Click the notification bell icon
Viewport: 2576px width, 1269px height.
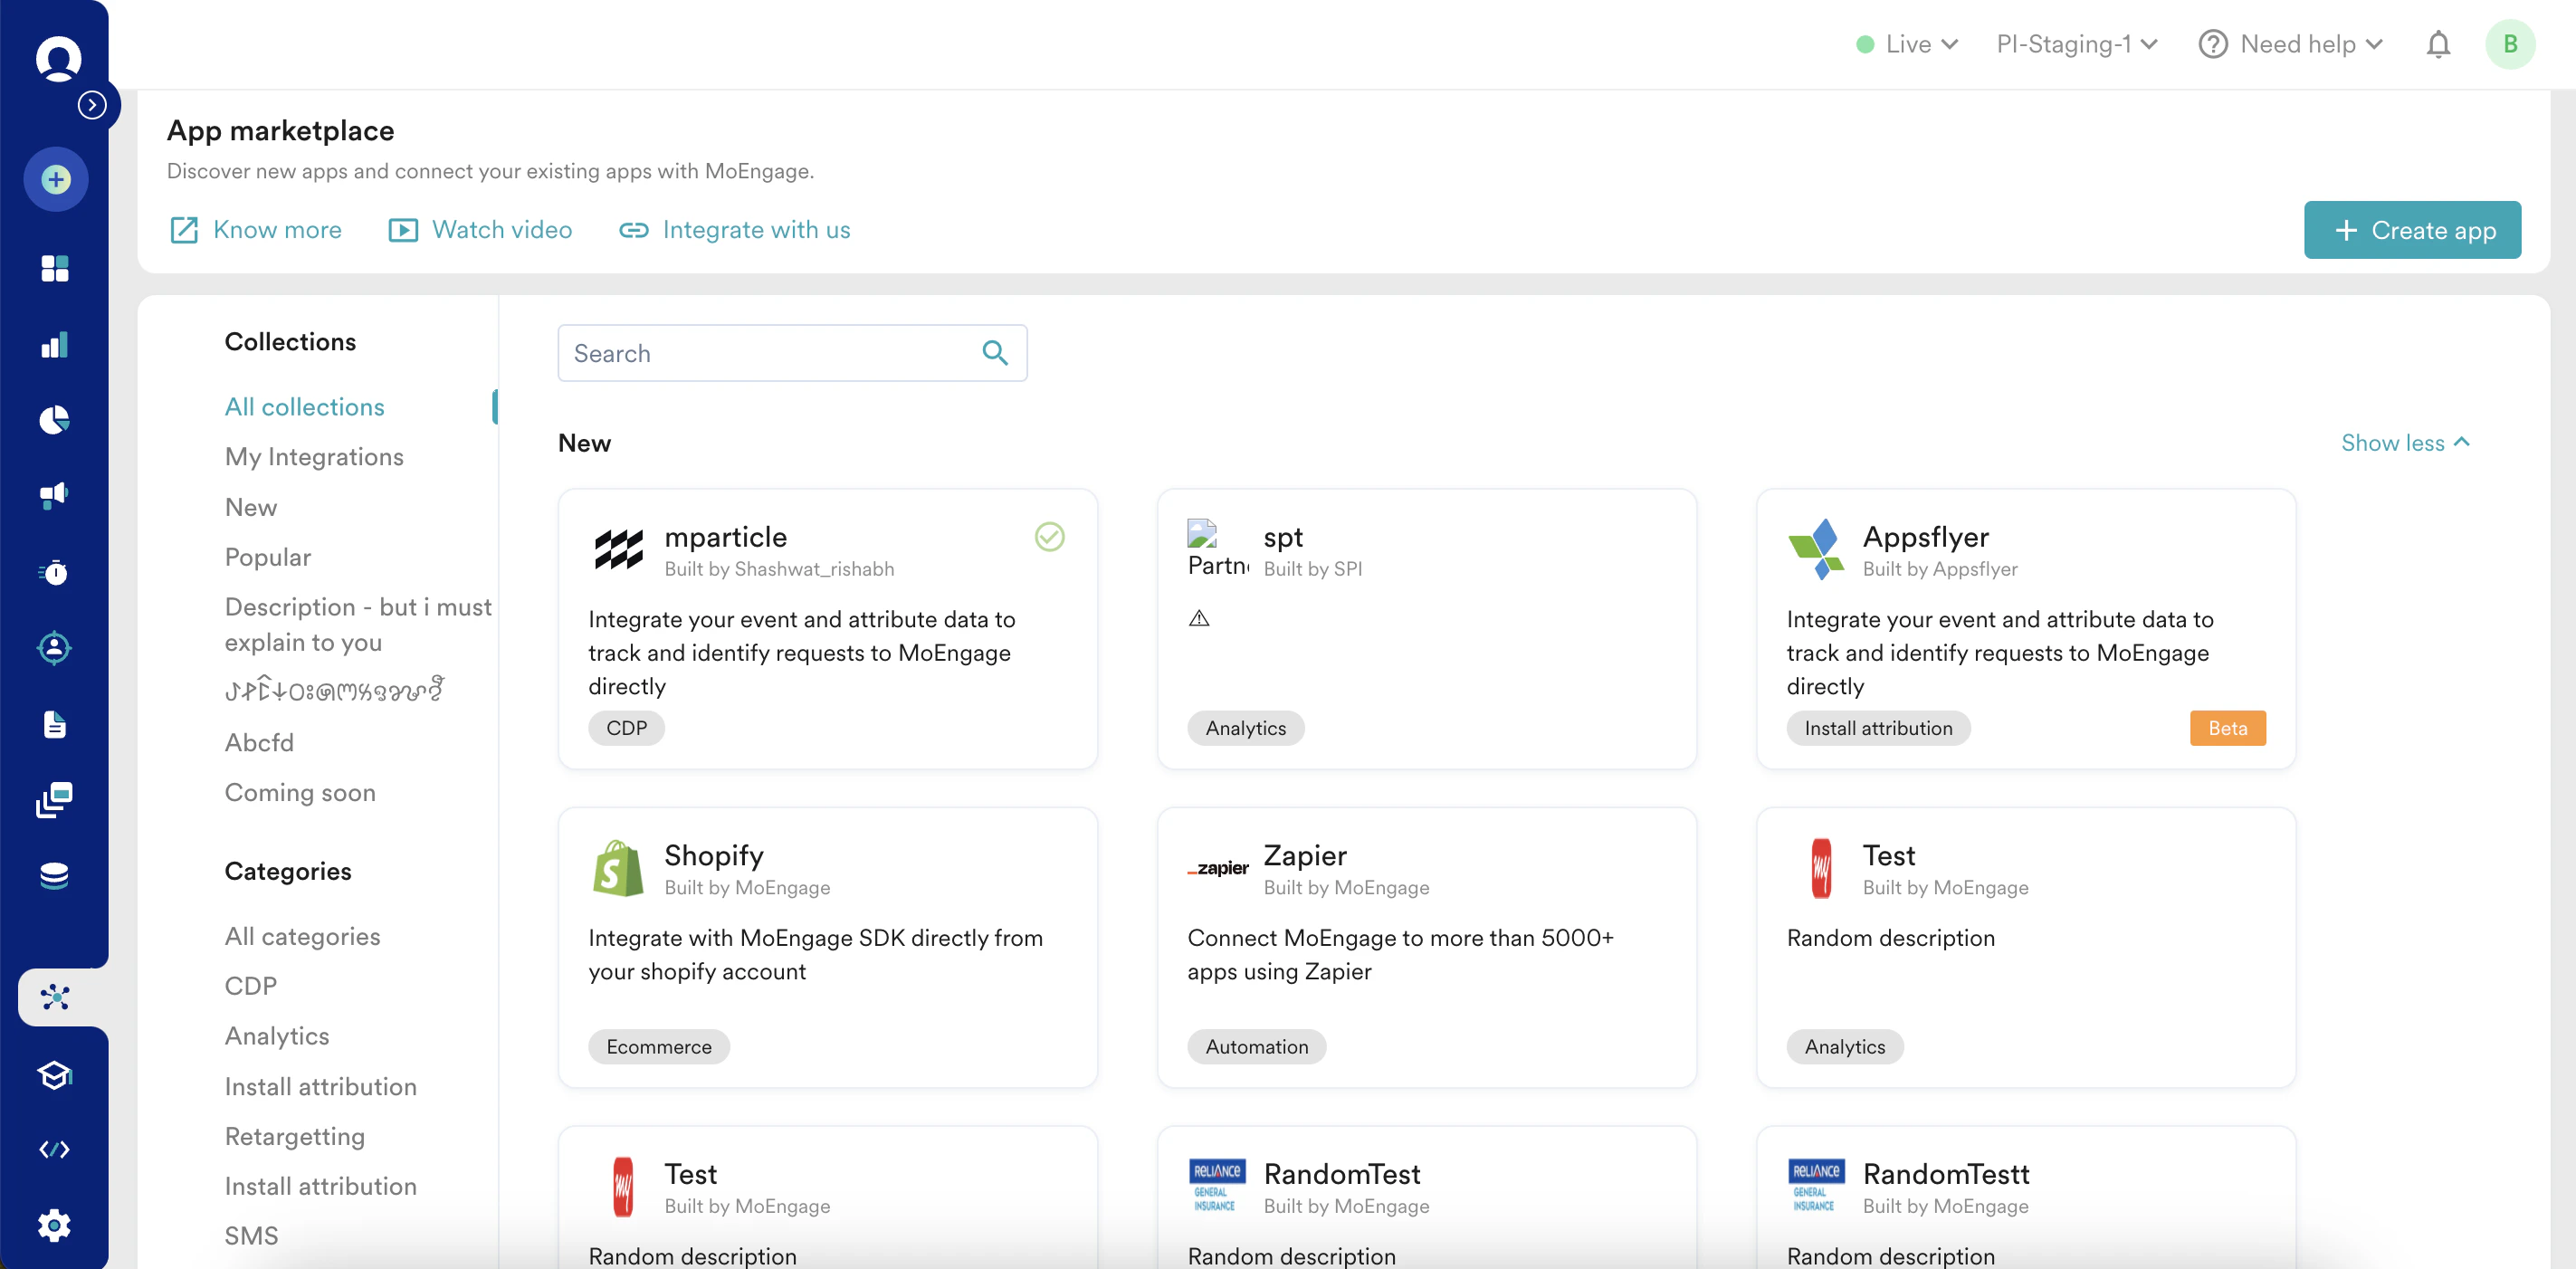click(x=2438, y=44)
